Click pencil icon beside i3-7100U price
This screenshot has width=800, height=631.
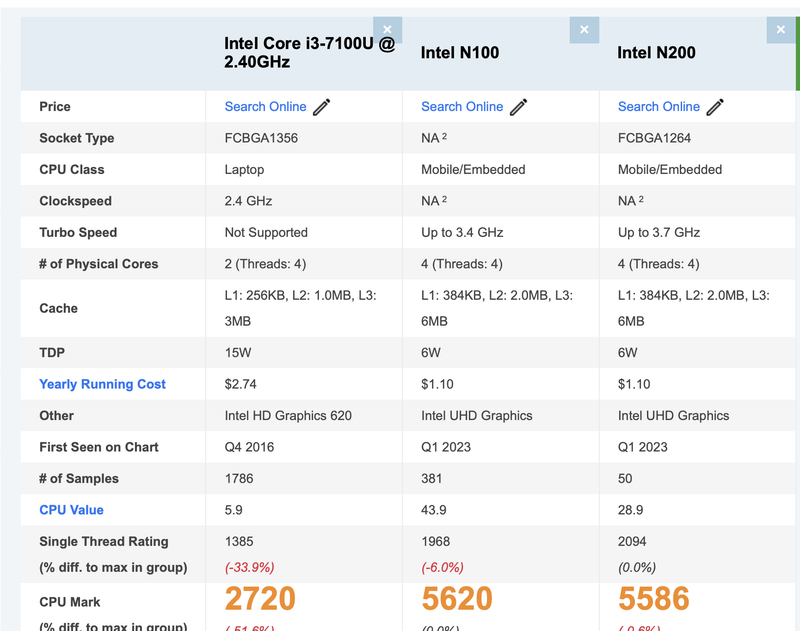click(321, 107)
